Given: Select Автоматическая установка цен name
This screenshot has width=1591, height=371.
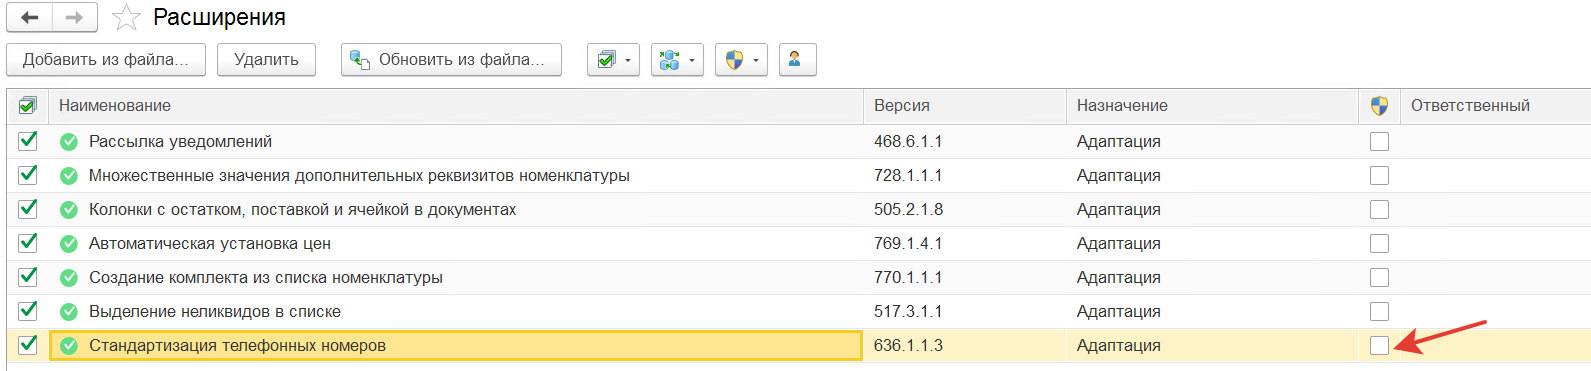Looking at the screenshot, I should [209, 244].
